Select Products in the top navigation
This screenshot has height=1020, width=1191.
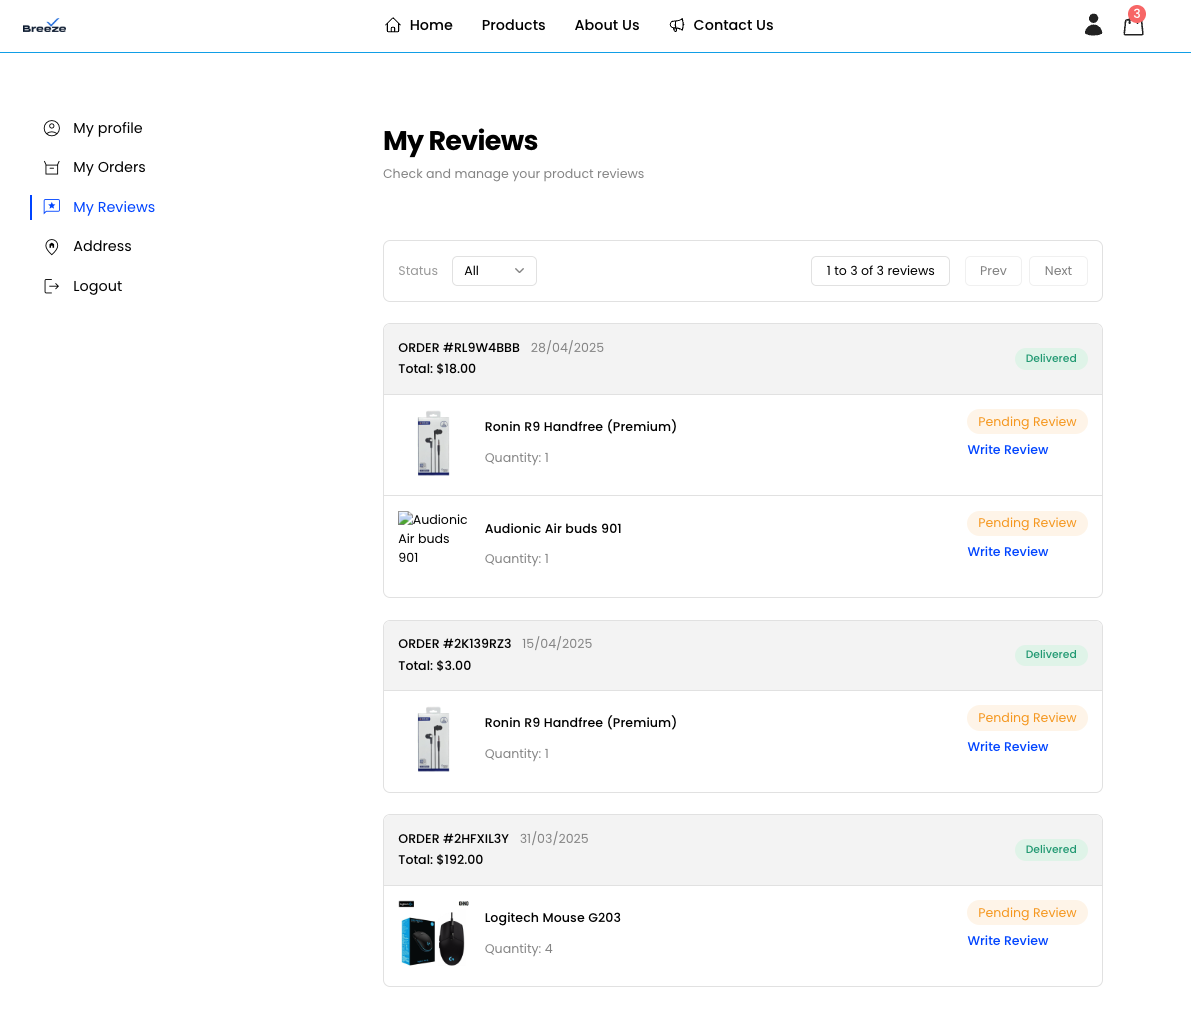513,25
